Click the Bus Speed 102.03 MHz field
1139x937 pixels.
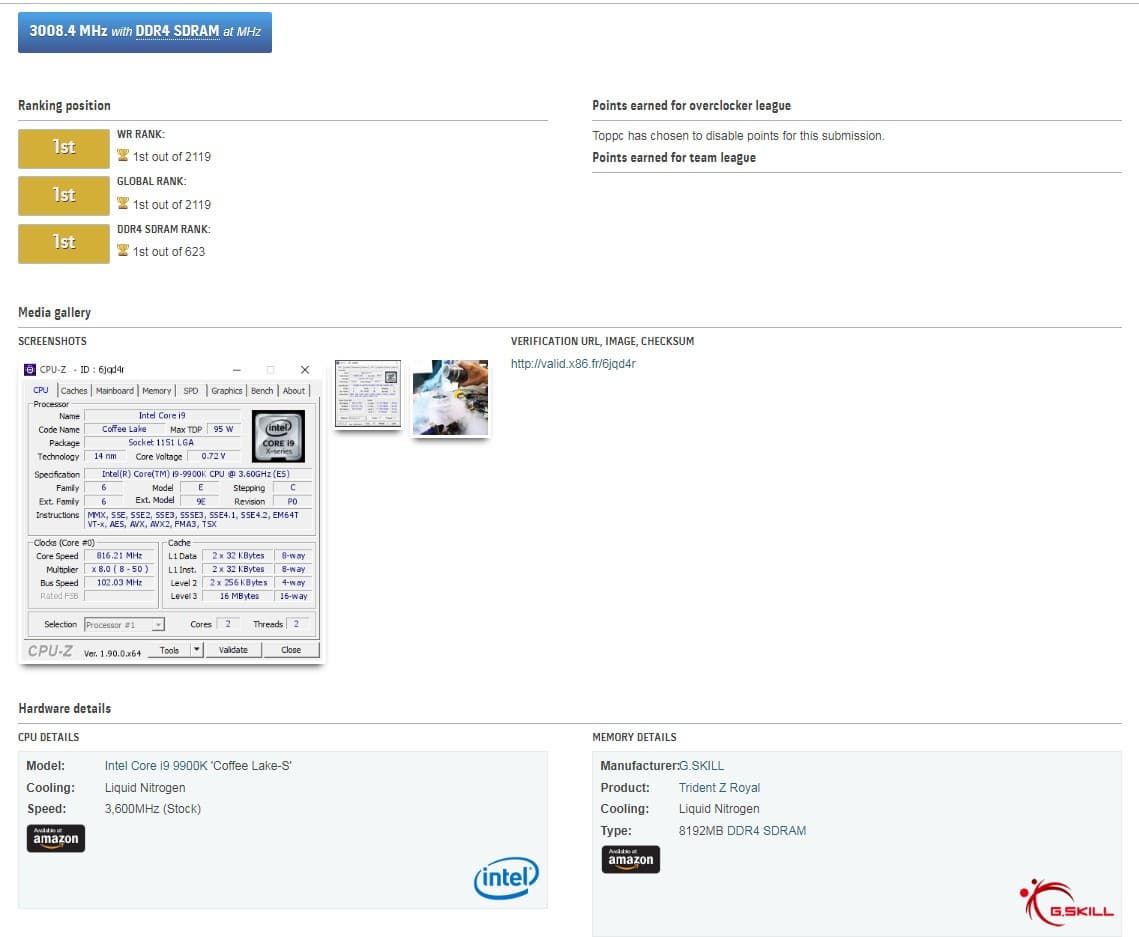tap(119, 583)
